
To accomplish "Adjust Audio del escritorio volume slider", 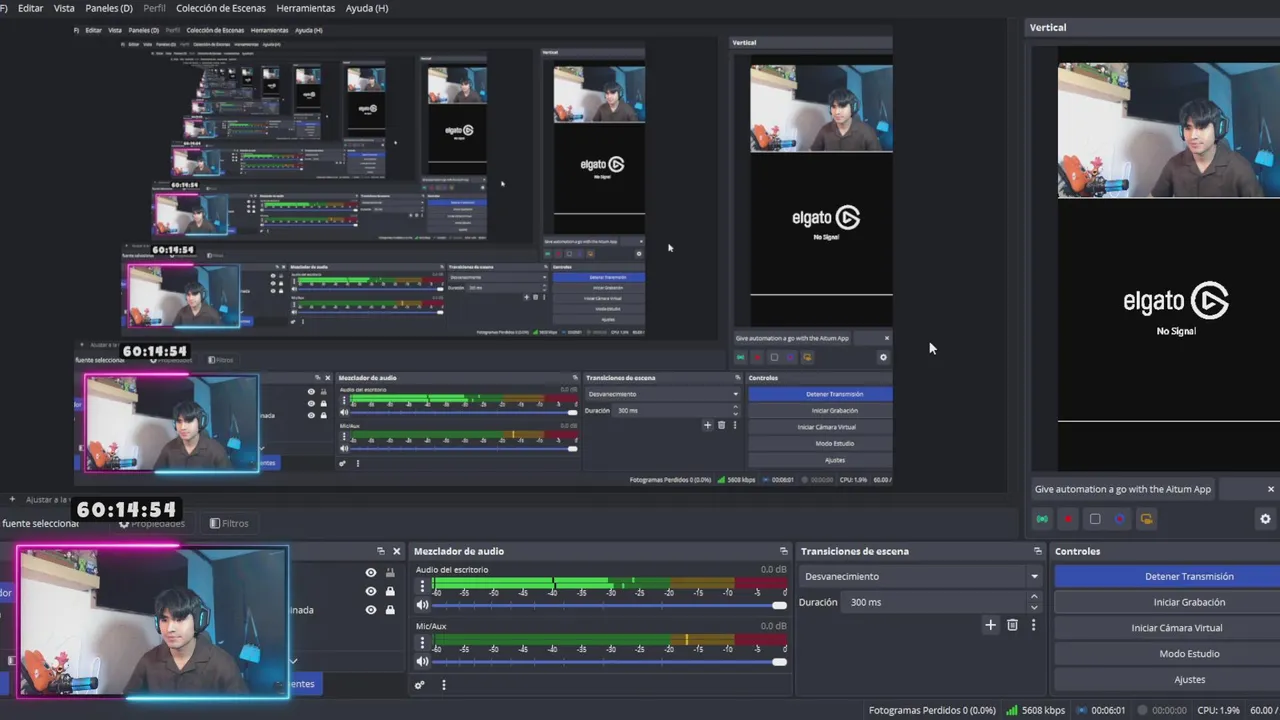I will click(609, 605).
